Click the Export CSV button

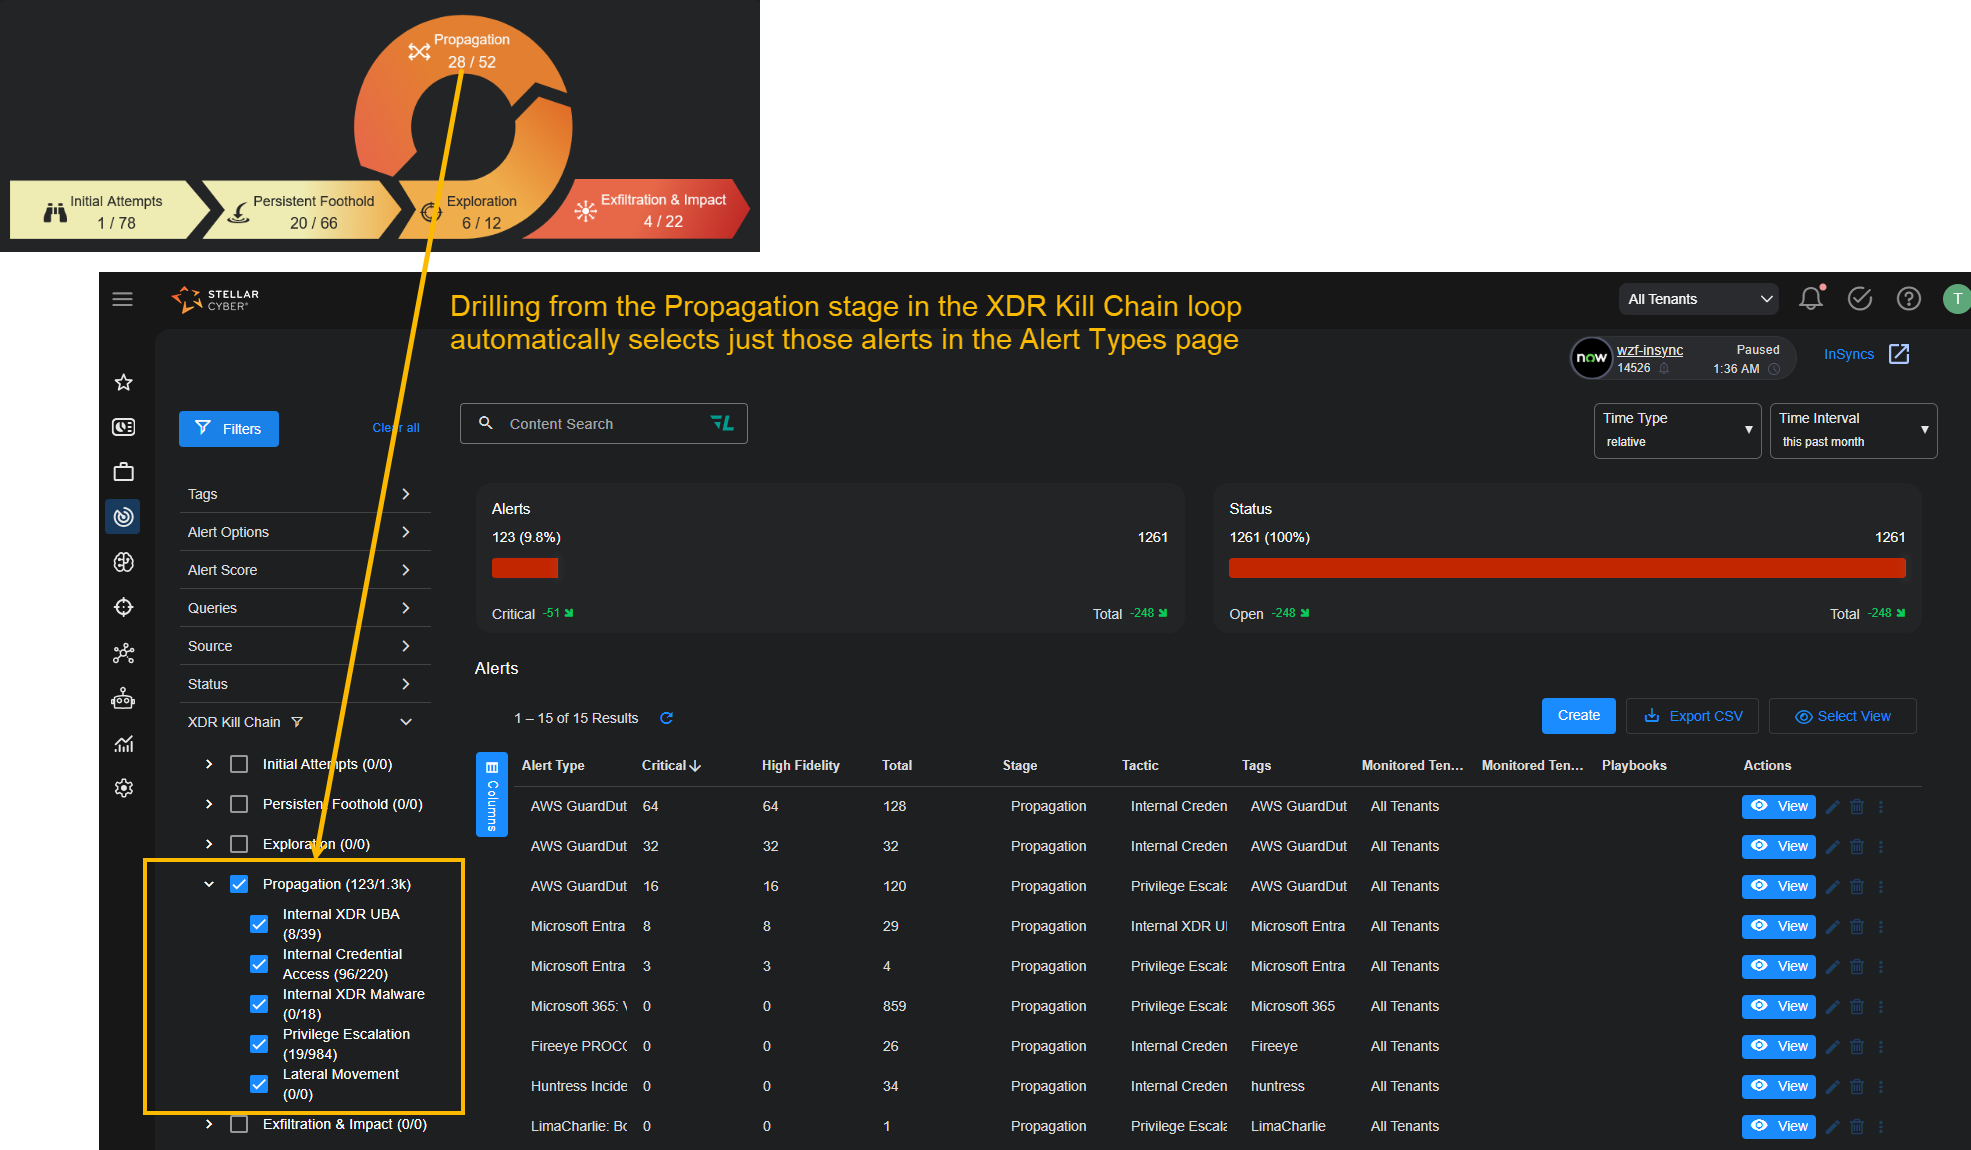pos(1693,716)
